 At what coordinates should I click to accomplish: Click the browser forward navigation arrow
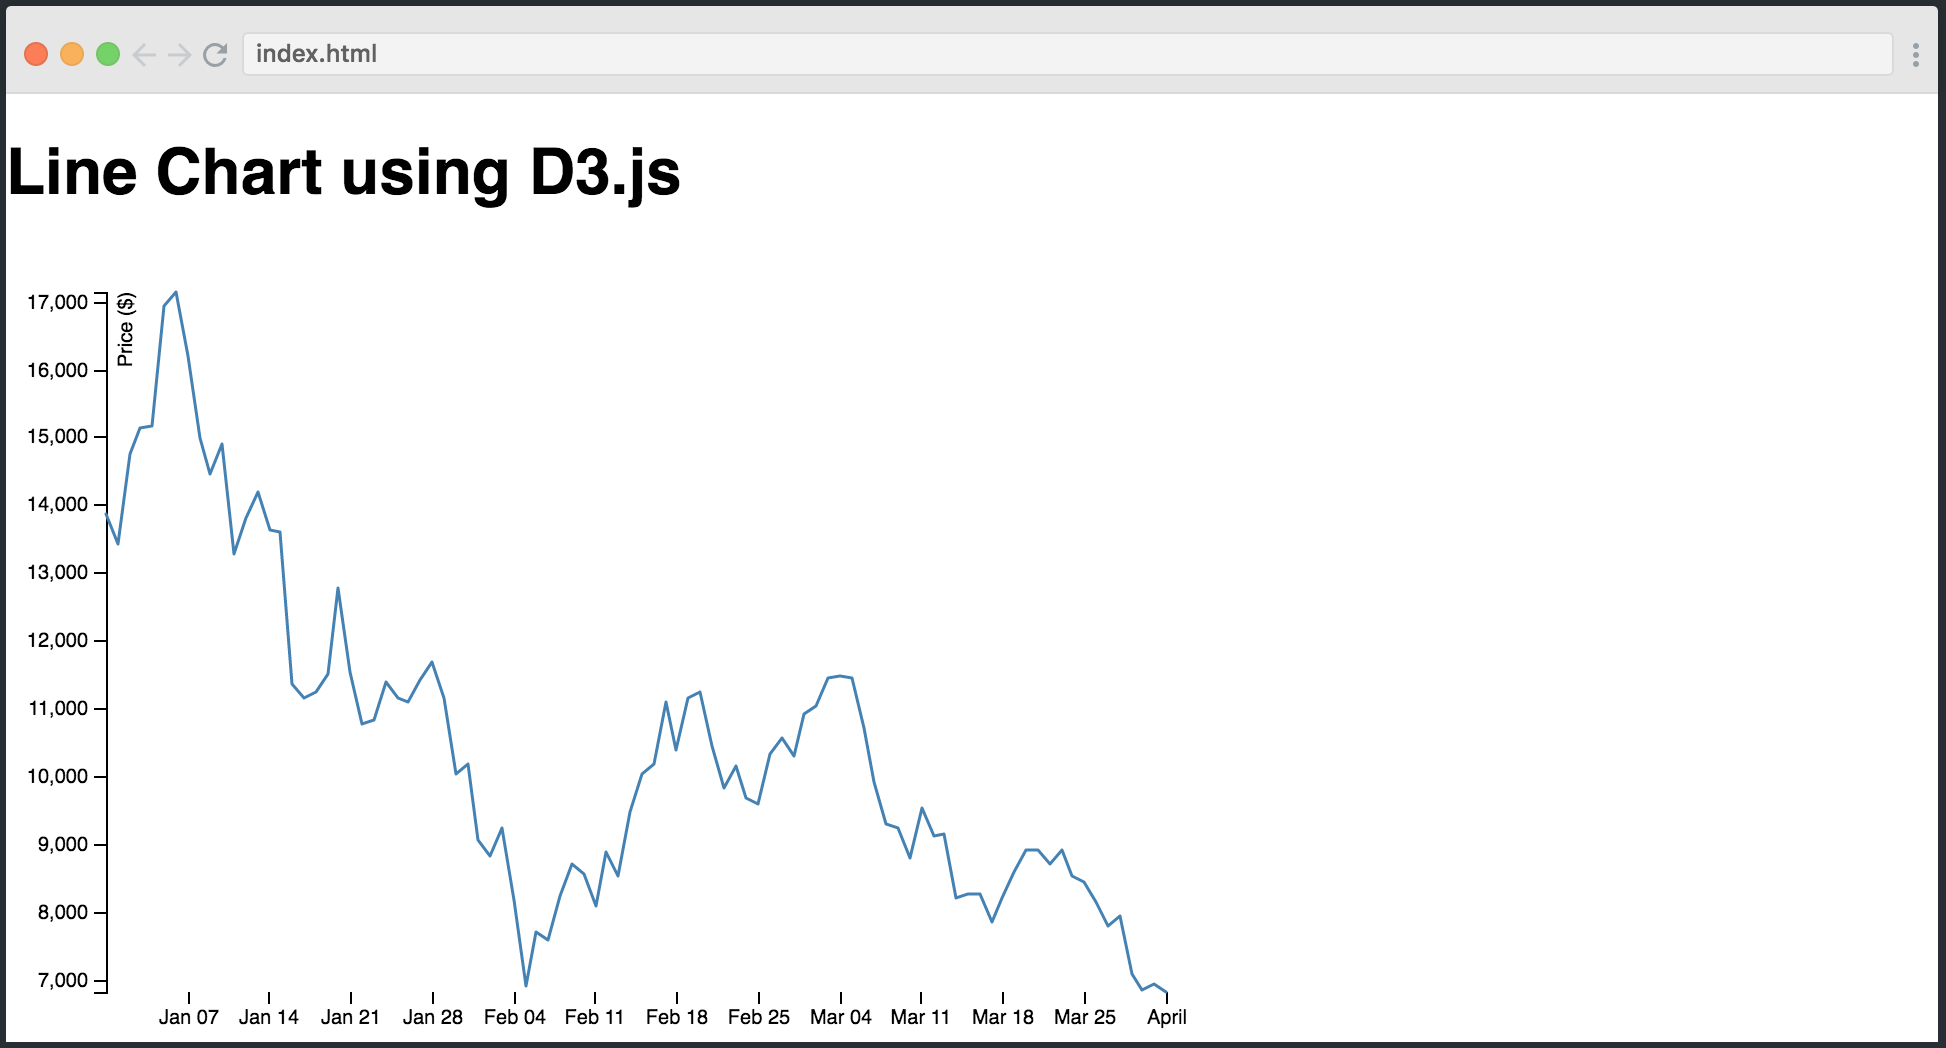(180, 54)
